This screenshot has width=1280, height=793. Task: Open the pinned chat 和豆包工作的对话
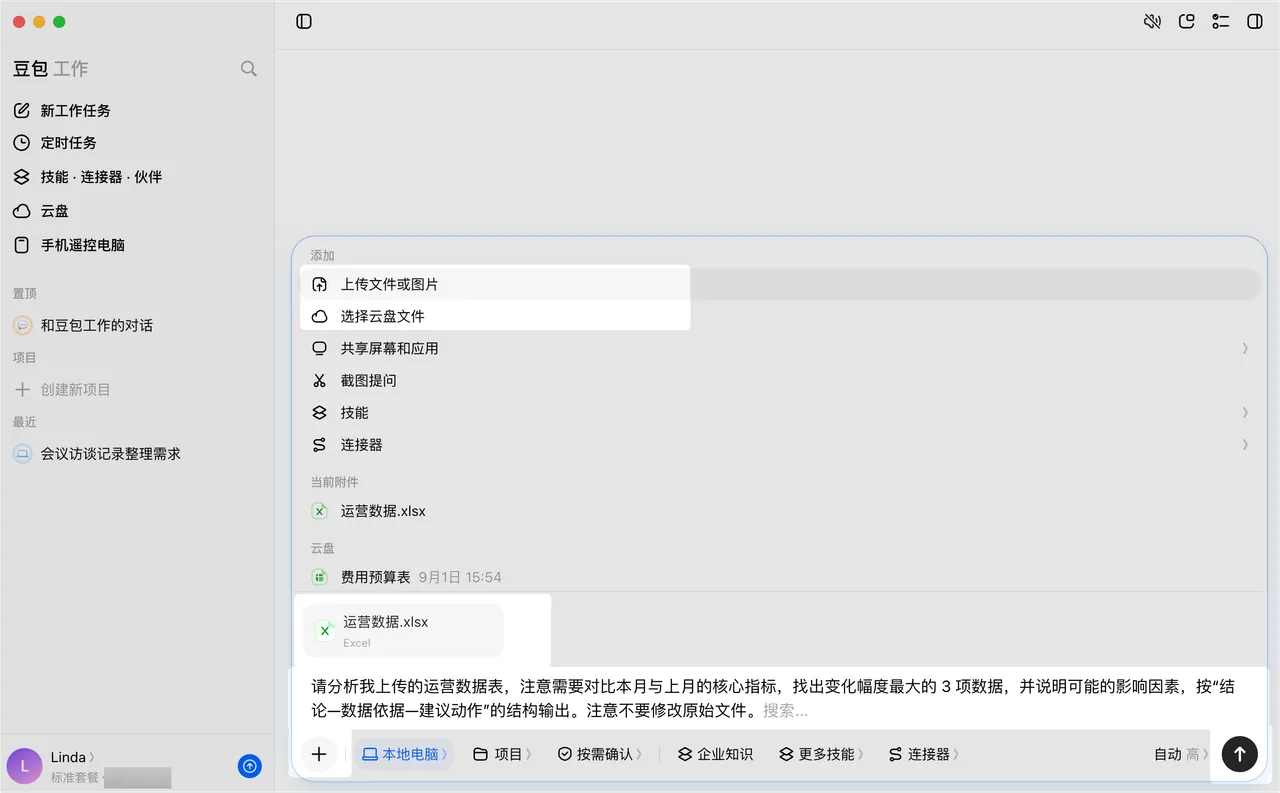[x=137, y=325]
